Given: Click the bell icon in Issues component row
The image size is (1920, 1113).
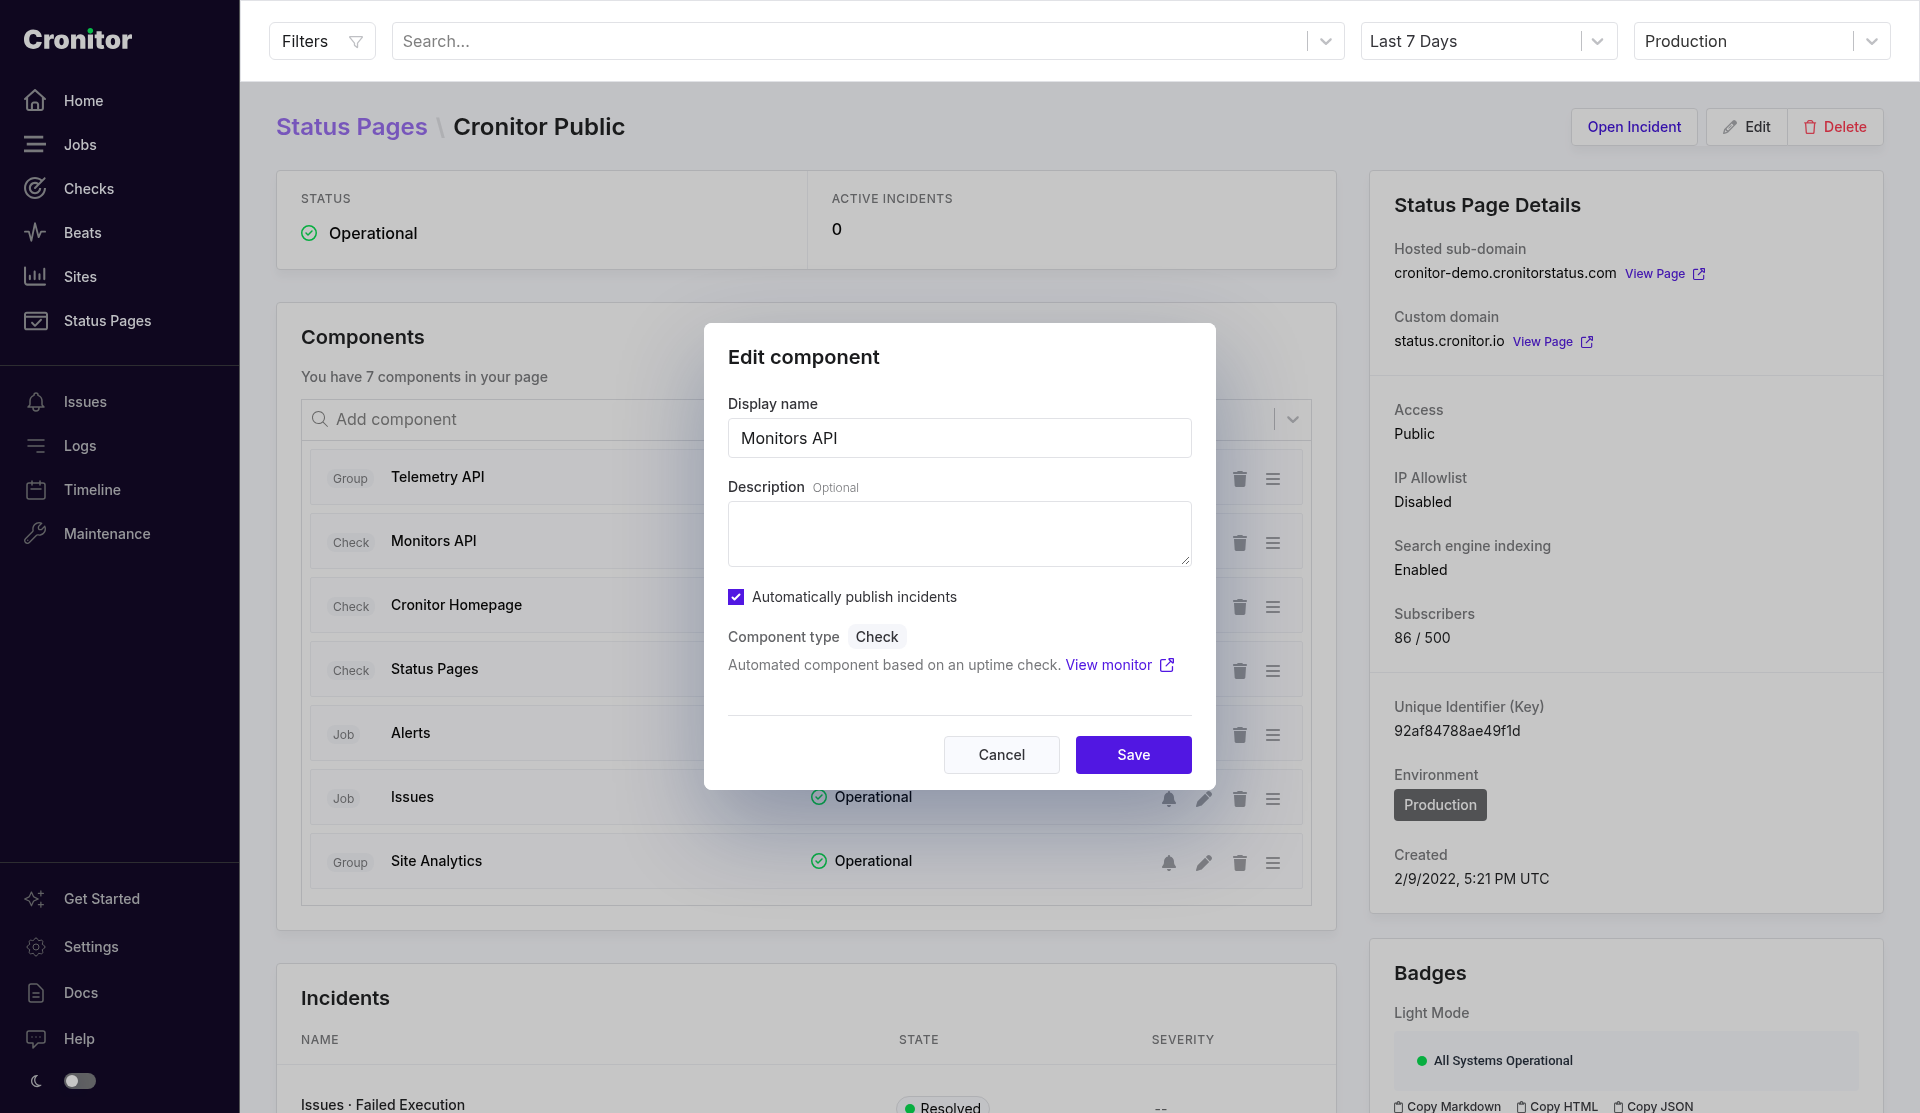Looking at the screenshot, I should click(x=1169, y=799).
